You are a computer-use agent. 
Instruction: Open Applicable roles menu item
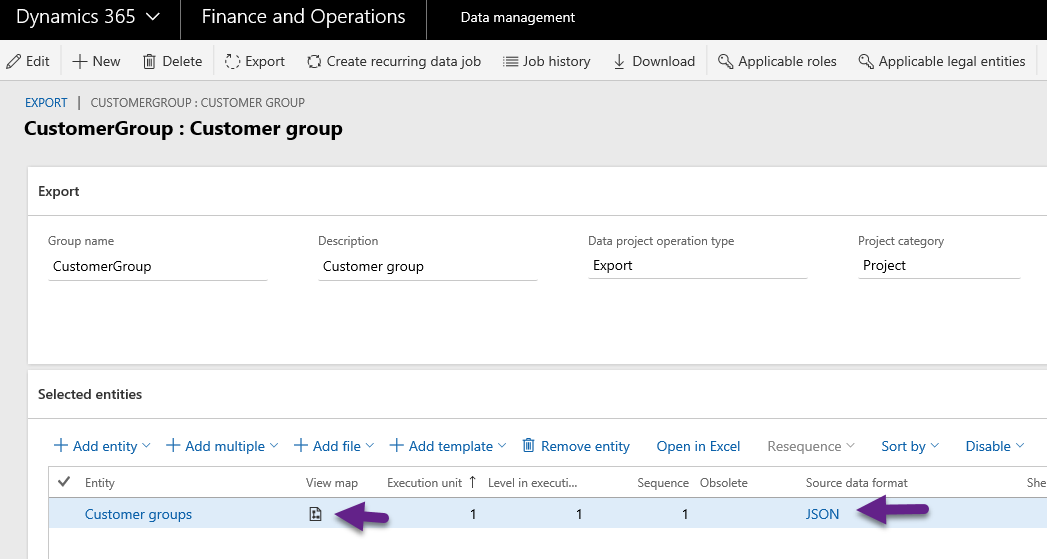(777, 61)
